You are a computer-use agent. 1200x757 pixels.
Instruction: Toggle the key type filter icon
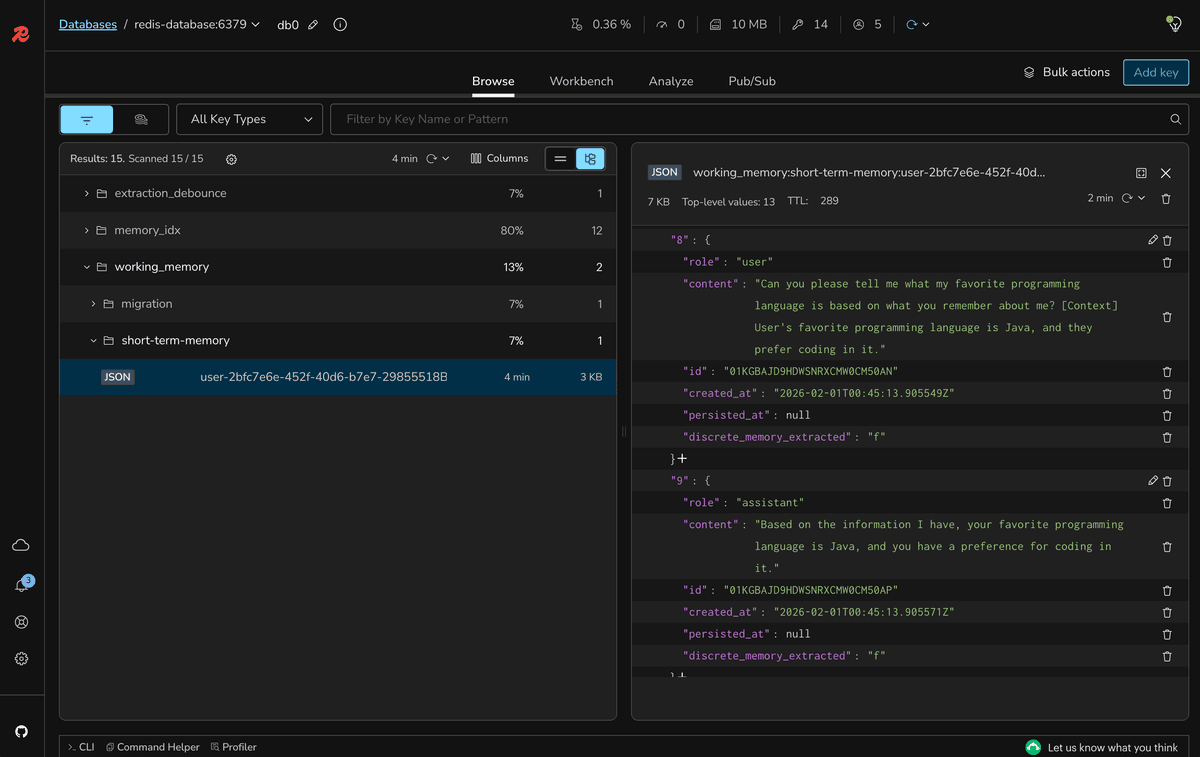point(86,118)
